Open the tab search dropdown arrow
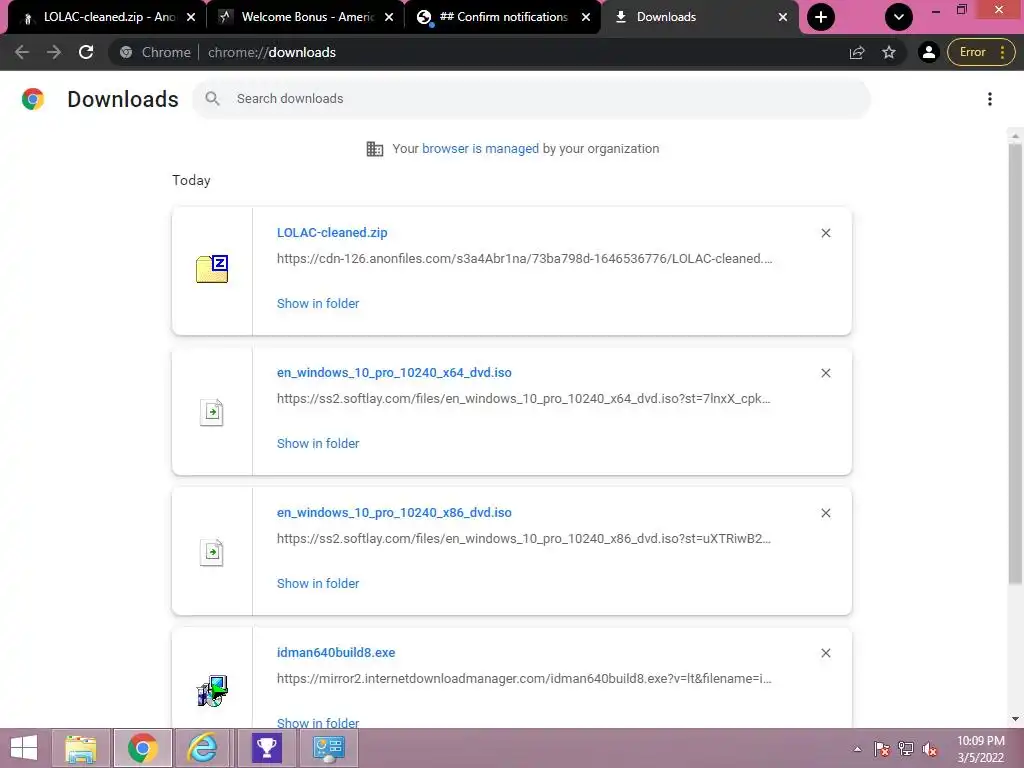The width and height of the screenshot is (1024, 768). 899,17
